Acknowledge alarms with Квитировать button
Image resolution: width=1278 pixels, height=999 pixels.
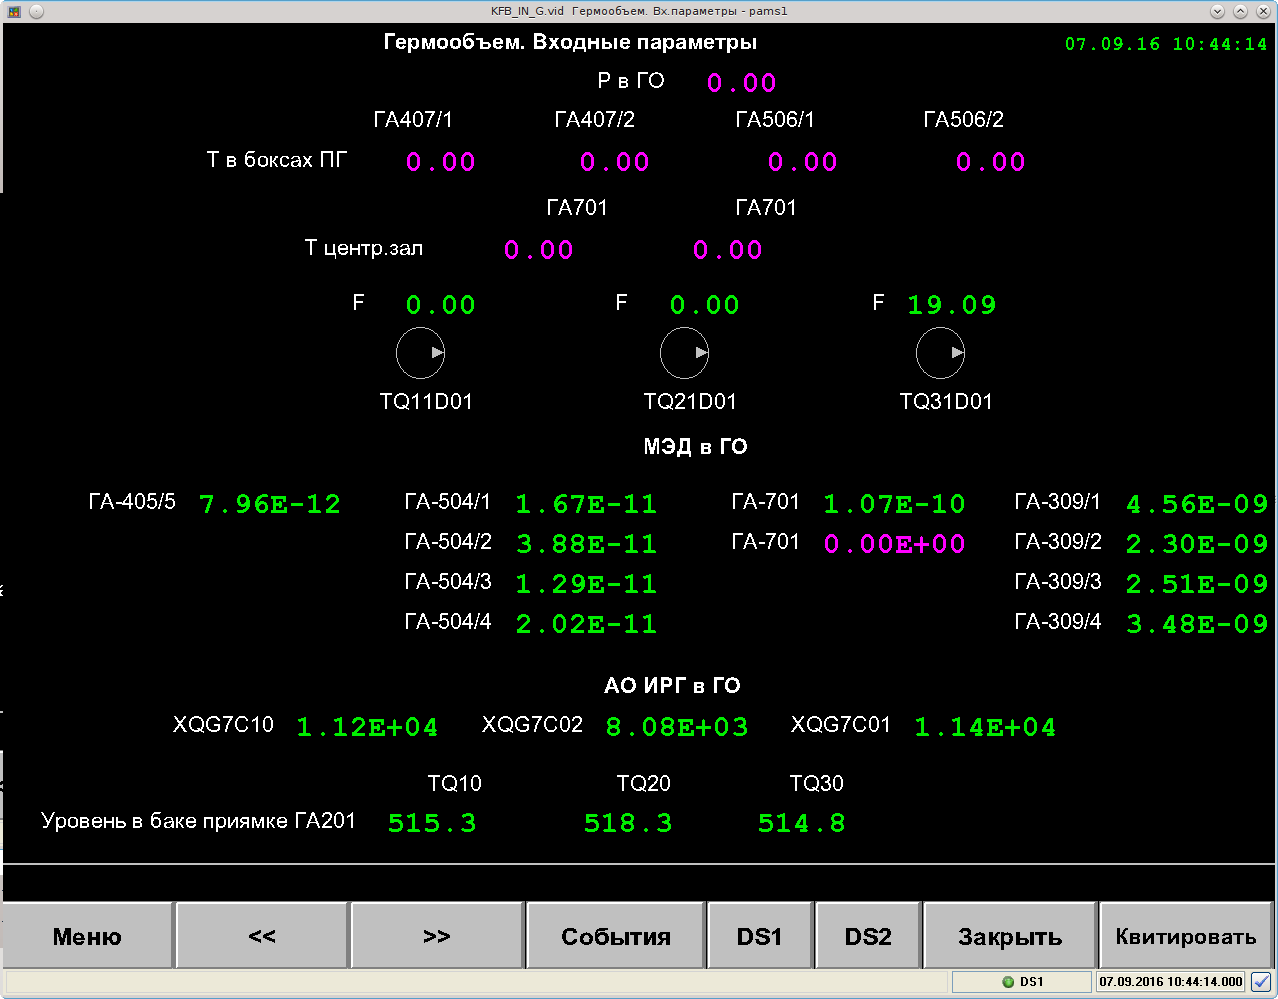tap(1185, 937)
